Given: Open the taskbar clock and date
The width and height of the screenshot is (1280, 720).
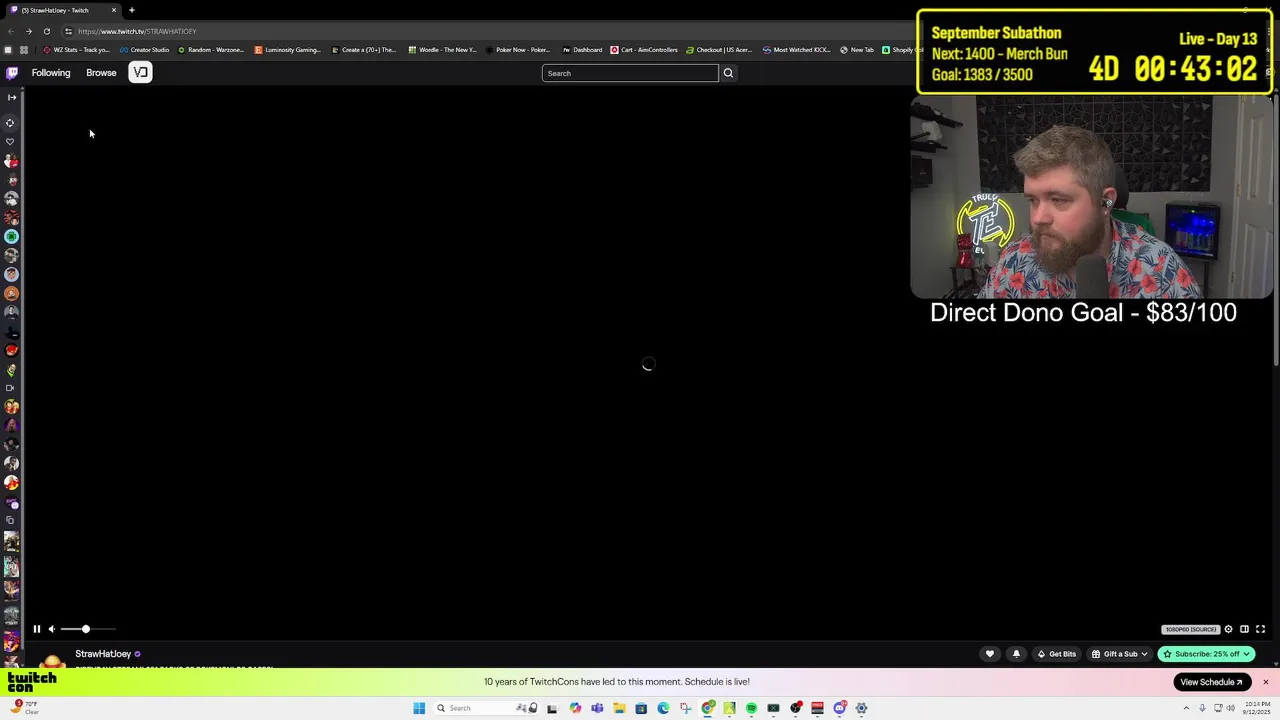Looking at the screenshot, I should tap(1257, 708).
